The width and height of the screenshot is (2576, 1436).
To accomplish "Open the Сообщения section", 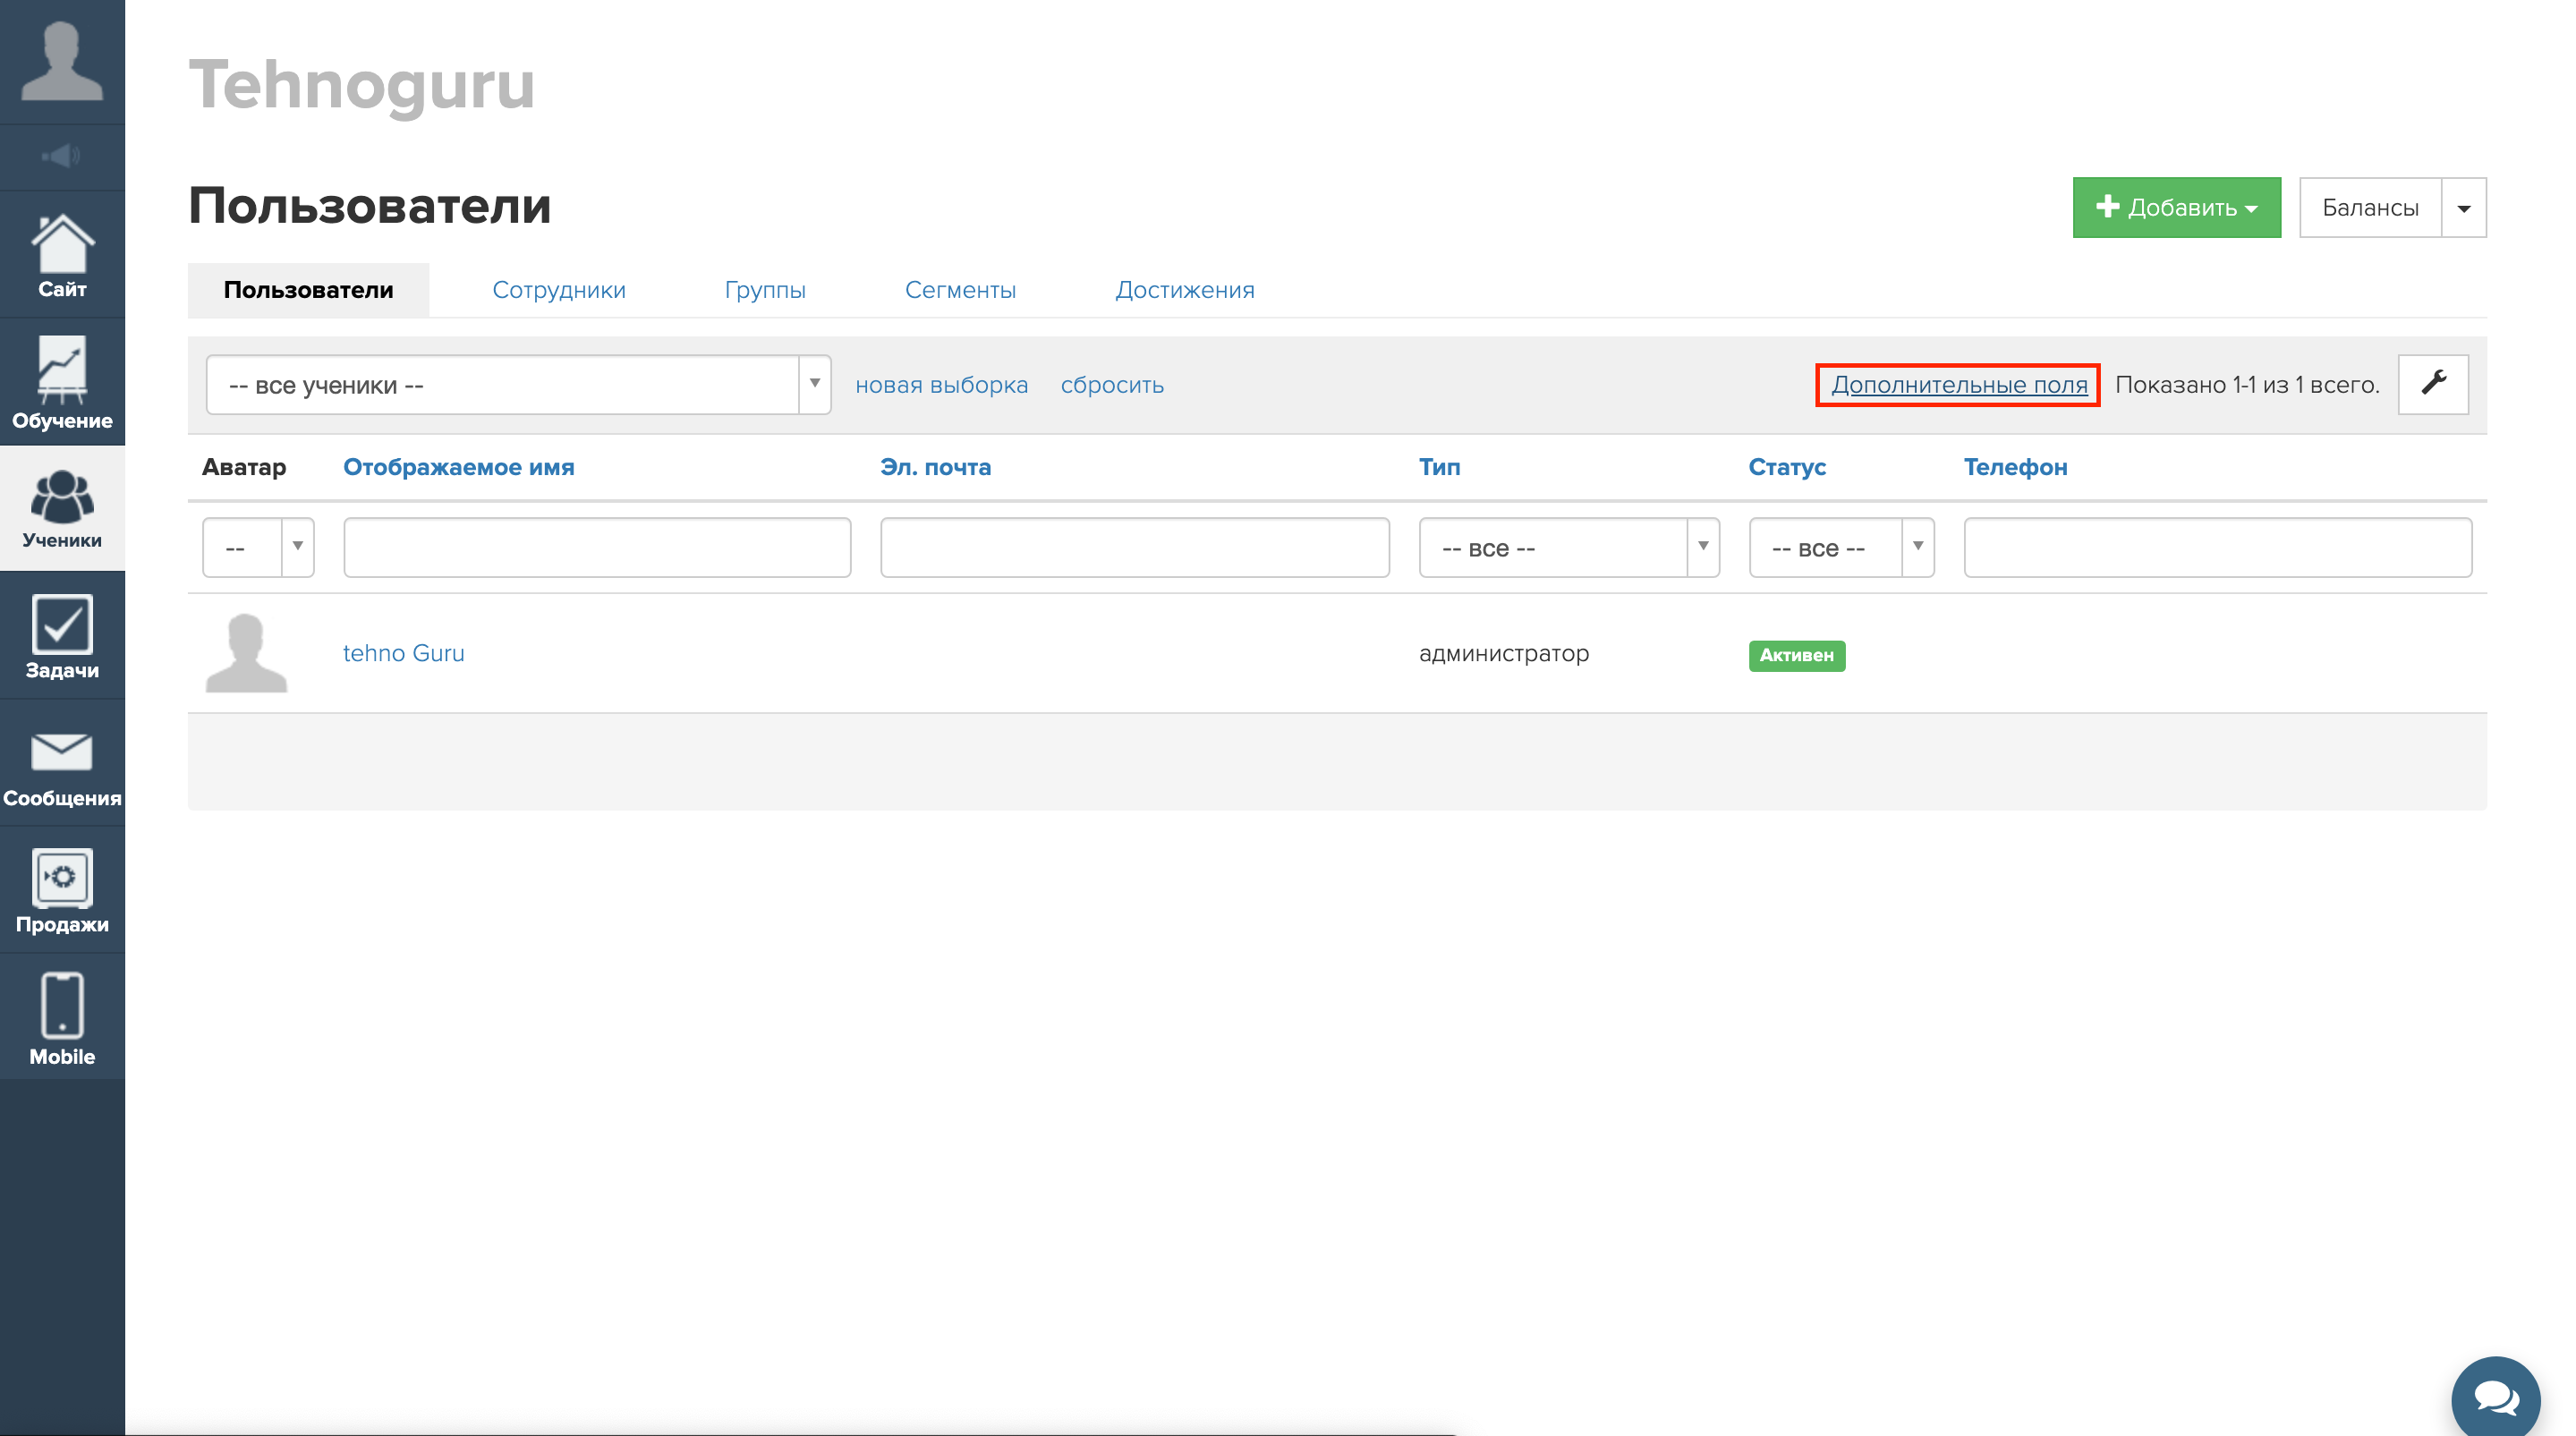I will click(x=62, y=764).
